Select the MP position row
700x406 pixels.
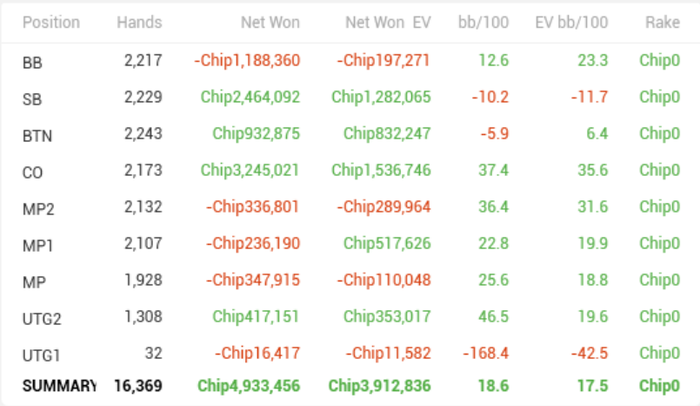[32, 282]
